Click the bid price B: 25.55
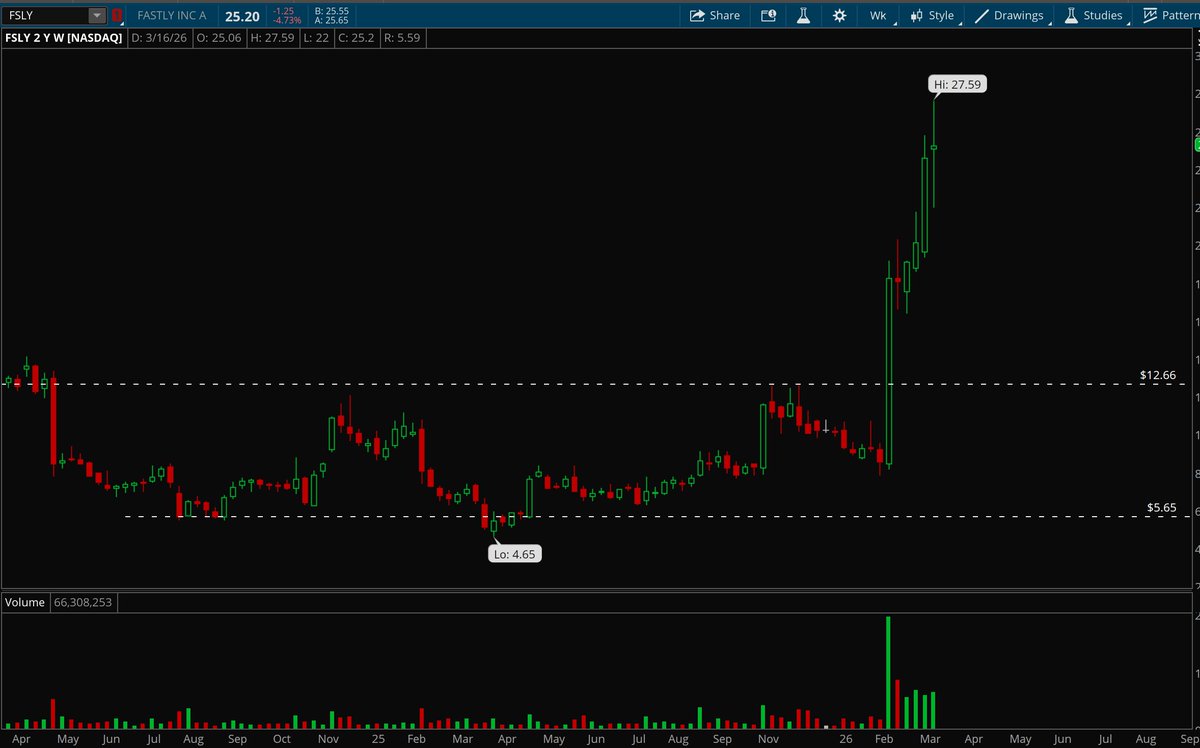This screenshot has height=748, width=1200. [x=331, y=10]
